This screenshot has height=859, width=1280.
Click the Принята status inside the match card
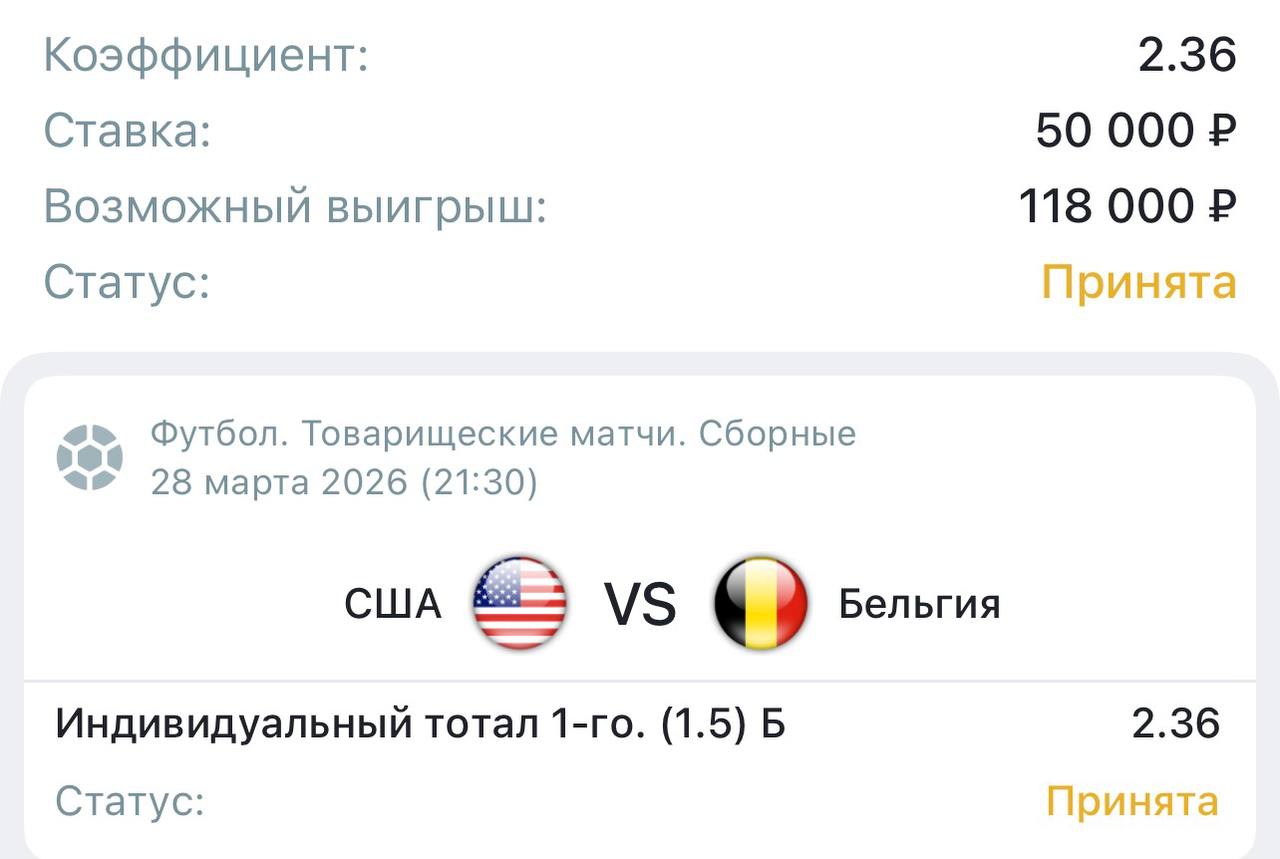click(x=1132, y=801)
